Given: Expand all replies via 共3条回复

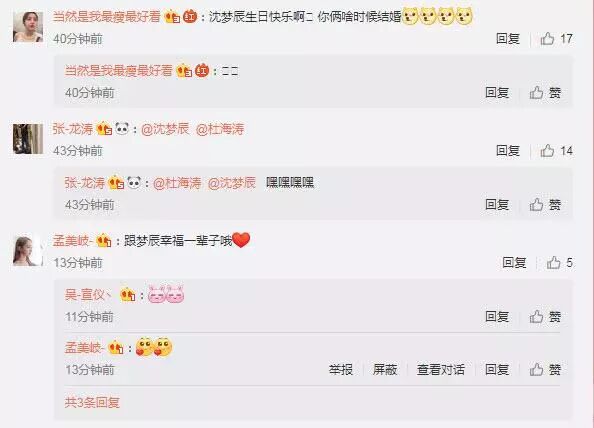Looking at the screenshot, I should click(x=92, y=402).
